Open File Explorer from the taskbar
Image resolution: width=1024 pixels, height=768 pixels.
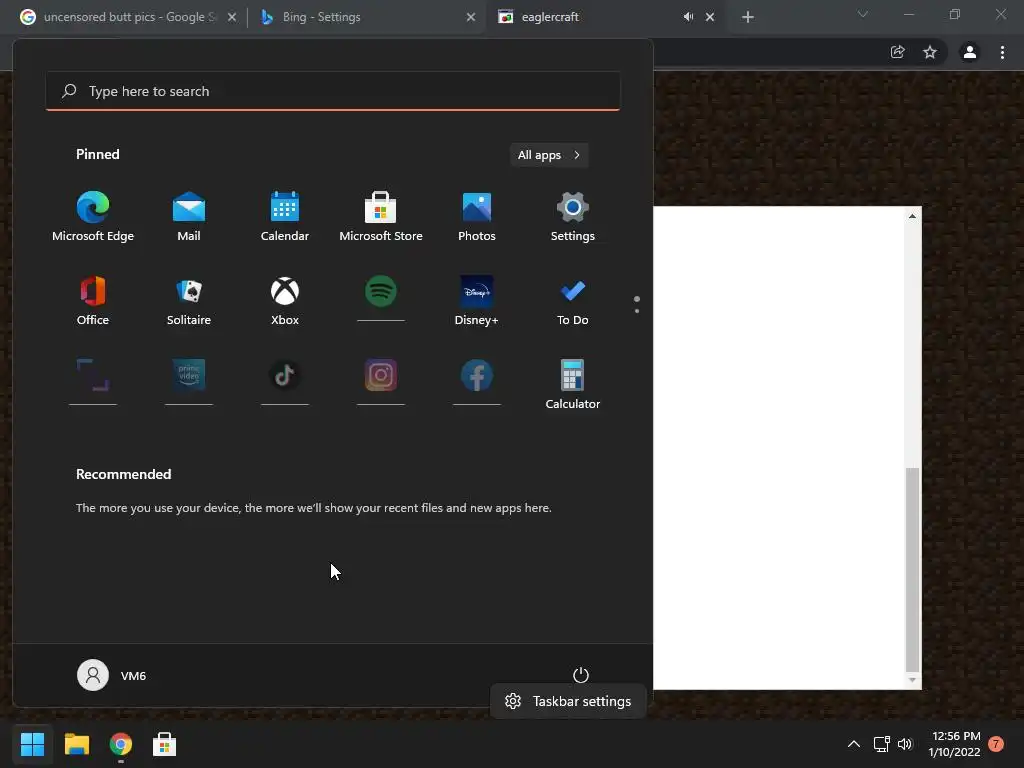[x=76, y=744]
